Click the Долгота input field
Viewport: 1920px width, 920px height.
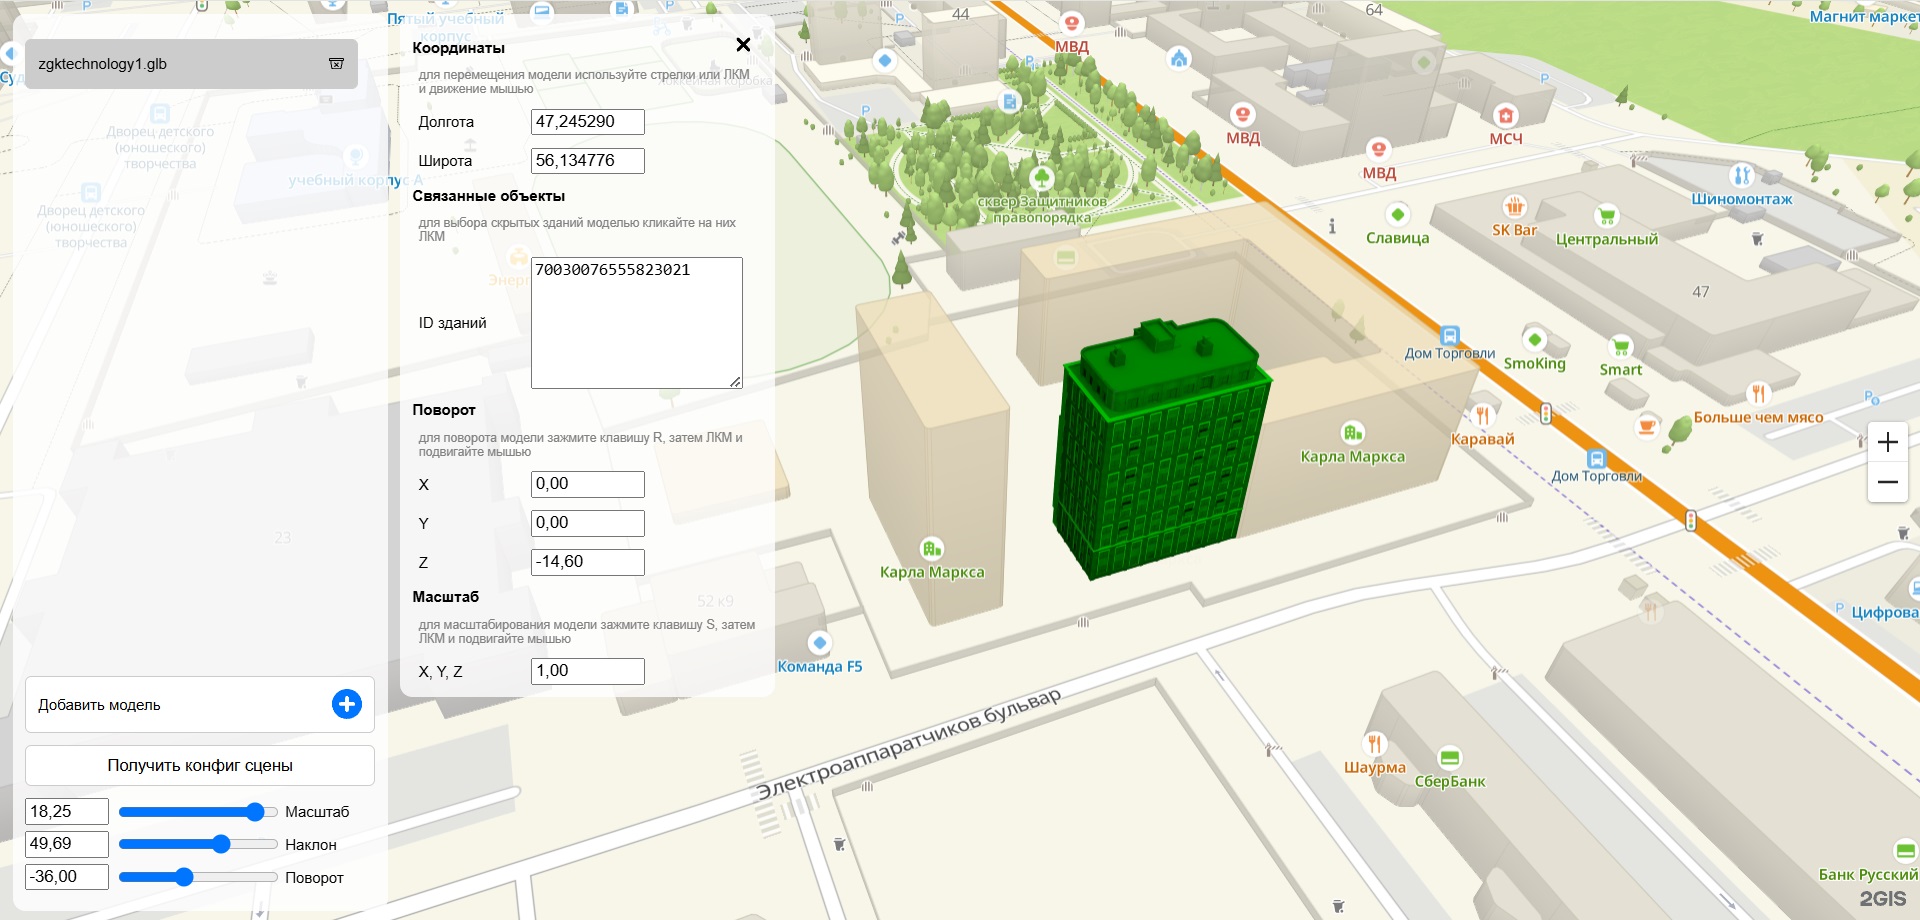point(587,122)
